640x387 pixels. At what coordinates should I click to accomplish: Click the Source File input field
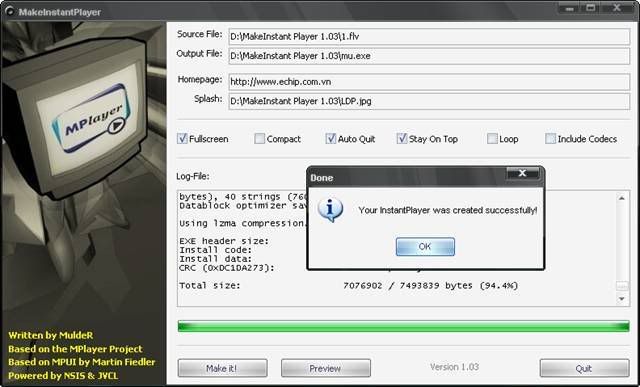(x=429, y=36)
